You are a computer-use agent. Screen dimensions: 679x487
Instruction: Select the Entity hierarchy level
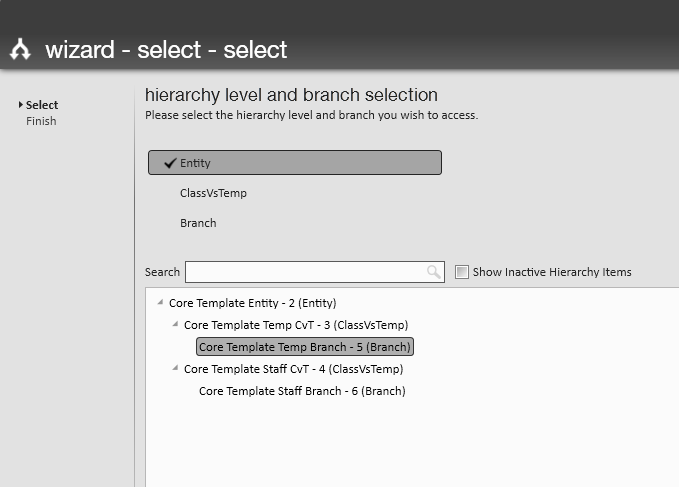[x=295, y=163]
